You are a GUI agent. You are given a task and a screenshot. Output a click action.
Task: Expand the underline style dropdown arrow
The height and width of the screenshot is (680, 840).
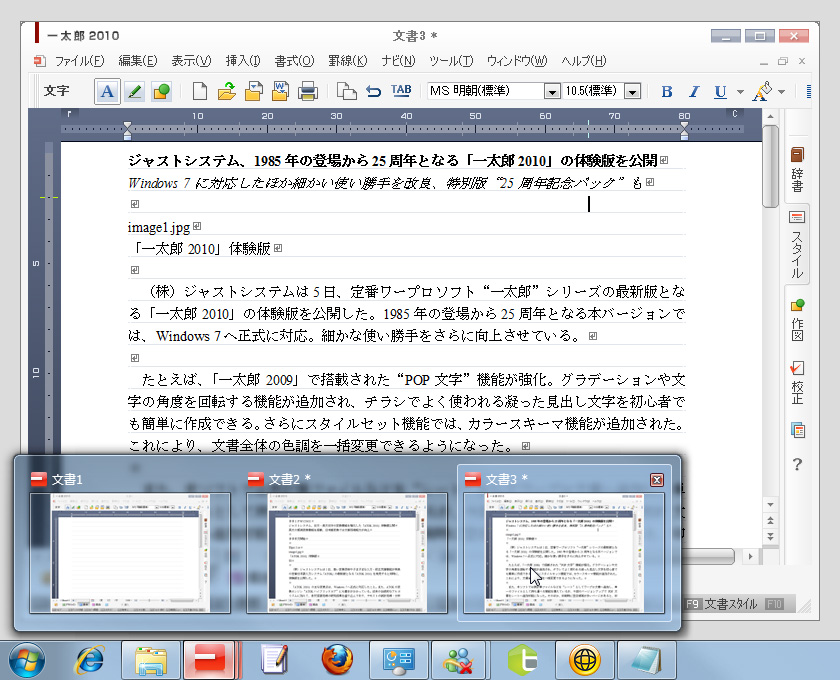click(740, 92)
